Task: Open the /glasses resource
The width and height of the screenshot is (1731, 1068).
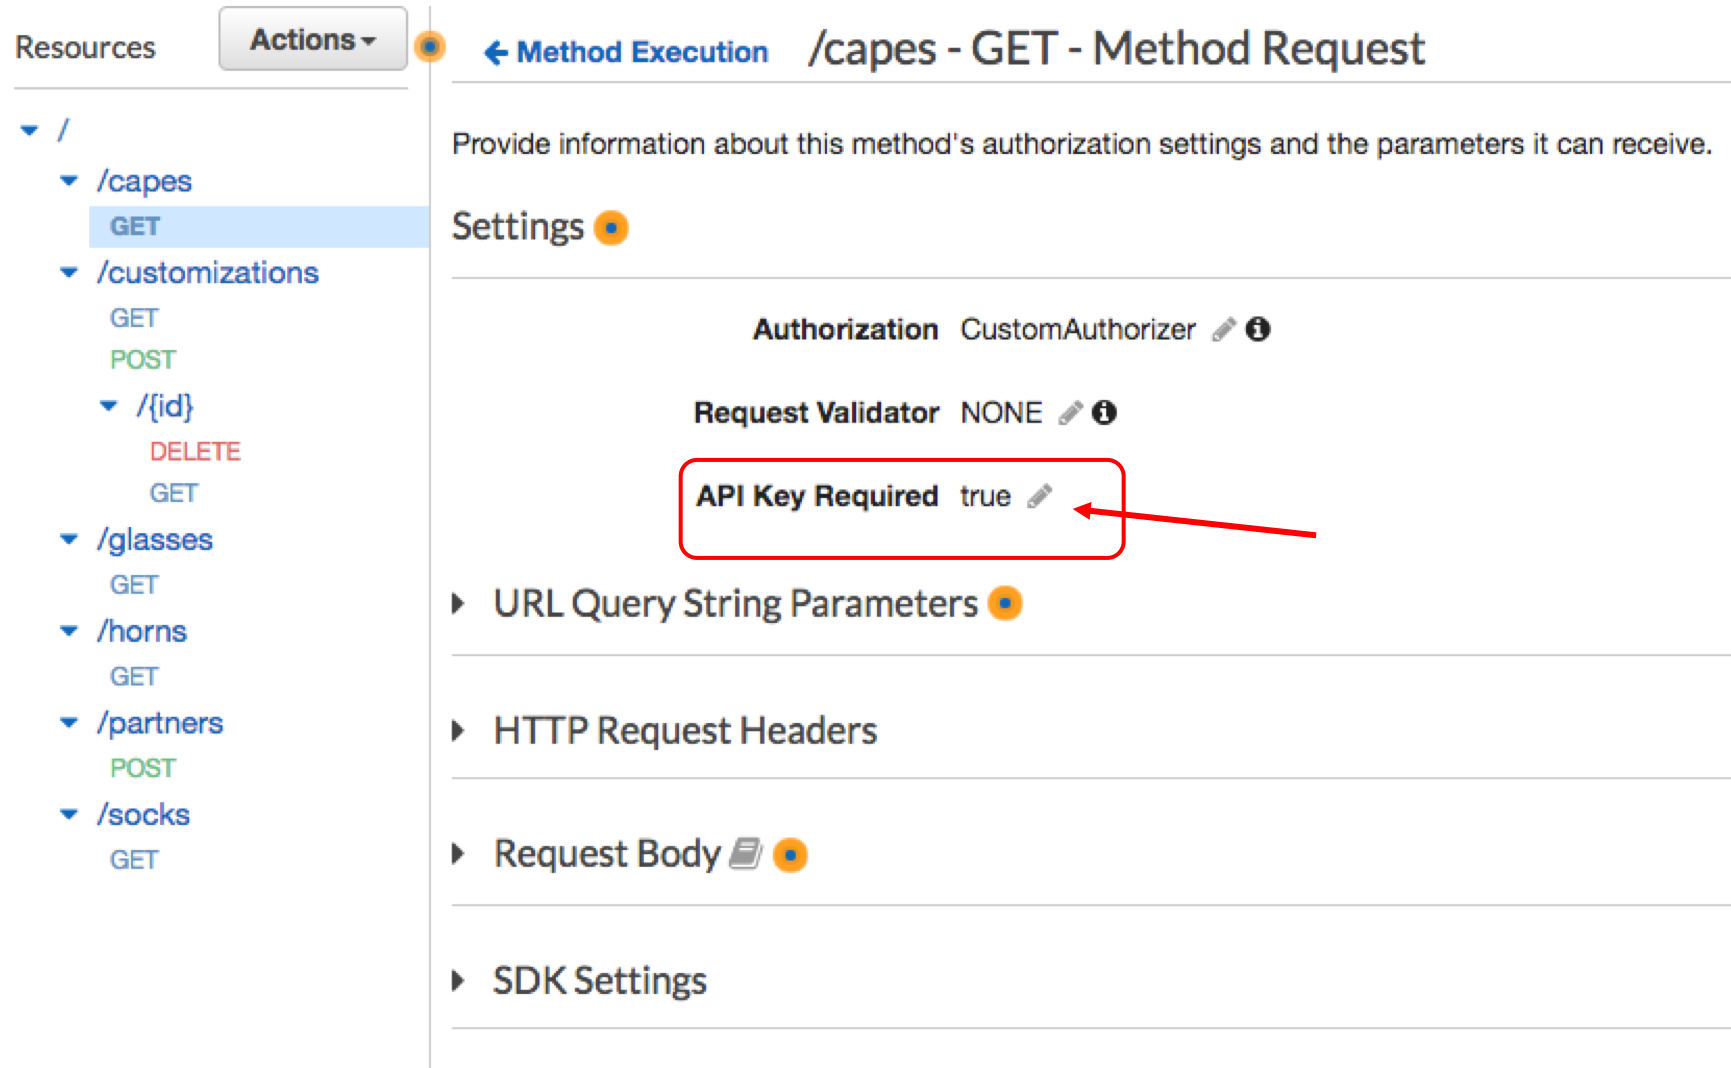Action: [155, 540]
